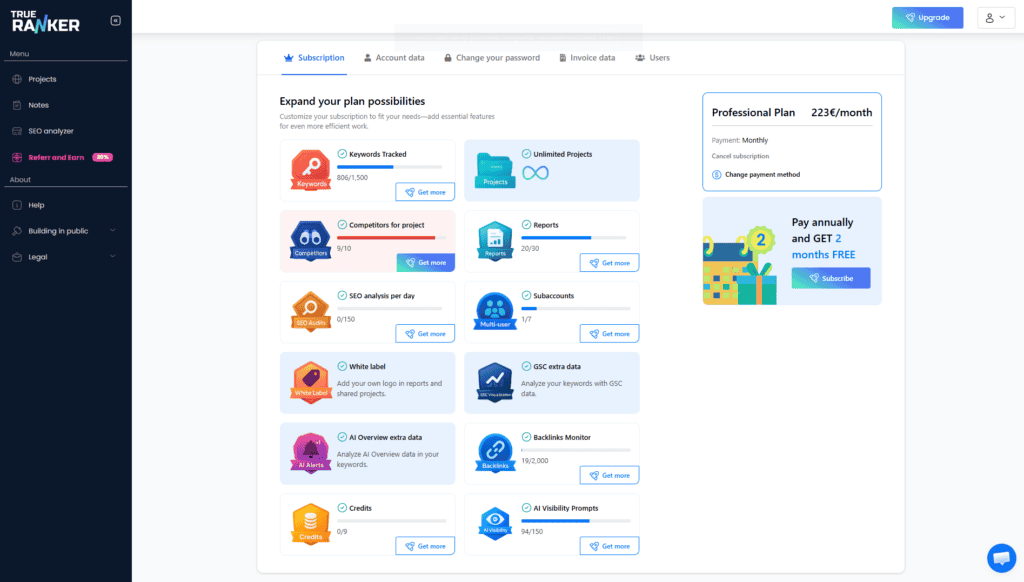Open the SEO Audits badge icon
This screenshot has height=582, width=1024.
tap(310, 311)
